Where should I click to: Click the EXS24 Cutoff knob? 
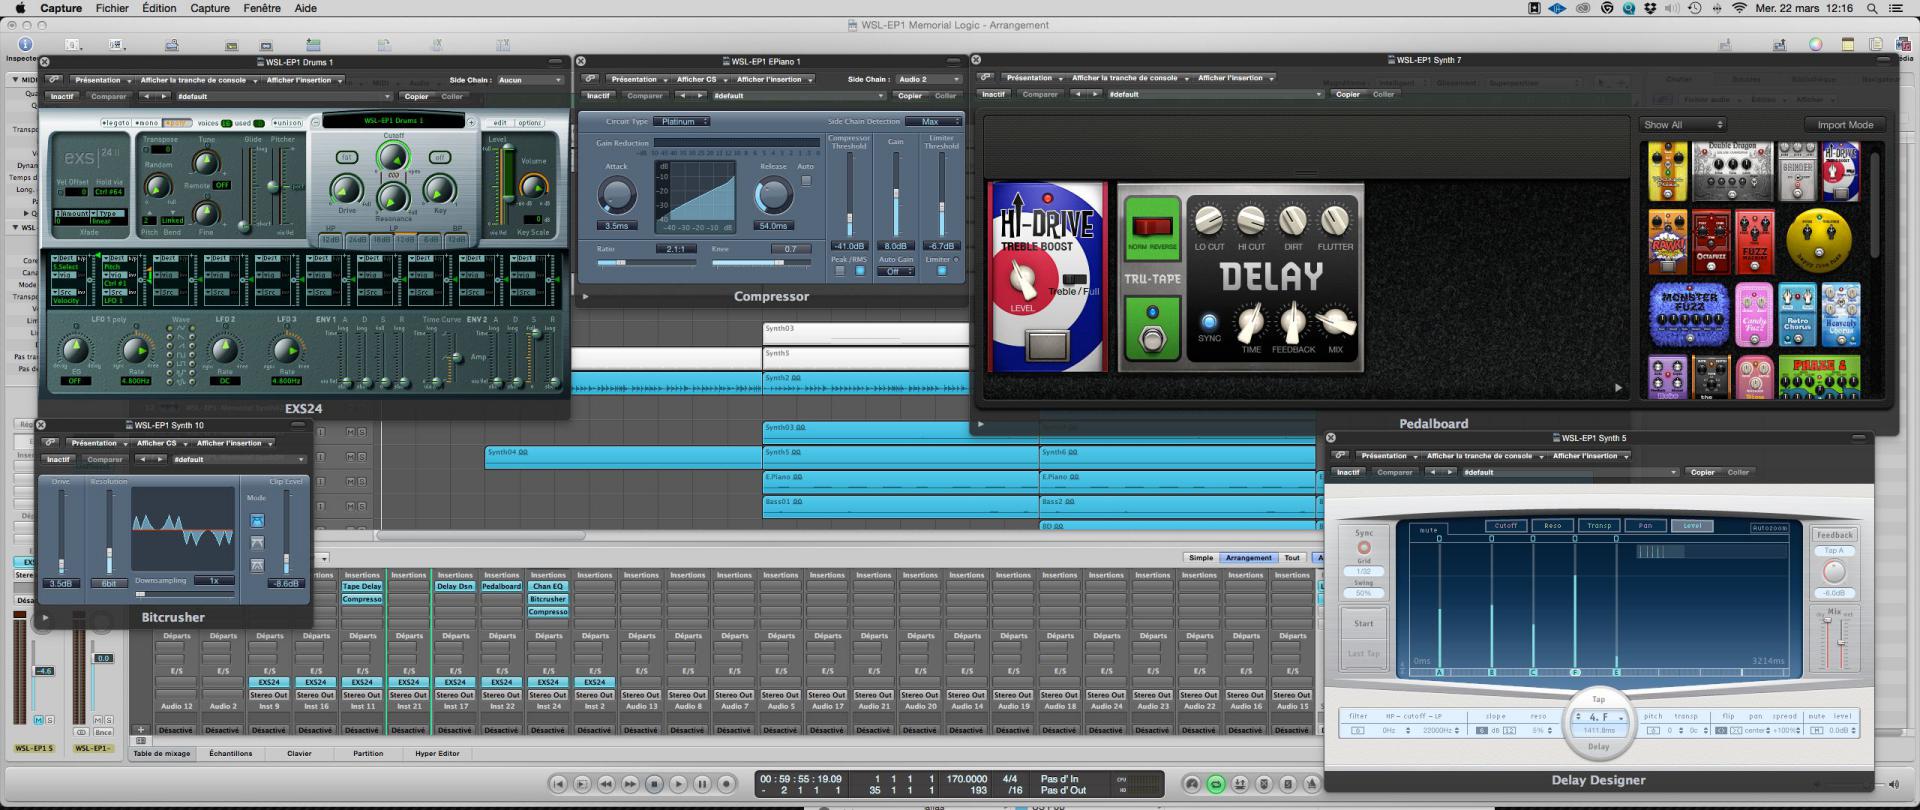(x=393, y=156)
